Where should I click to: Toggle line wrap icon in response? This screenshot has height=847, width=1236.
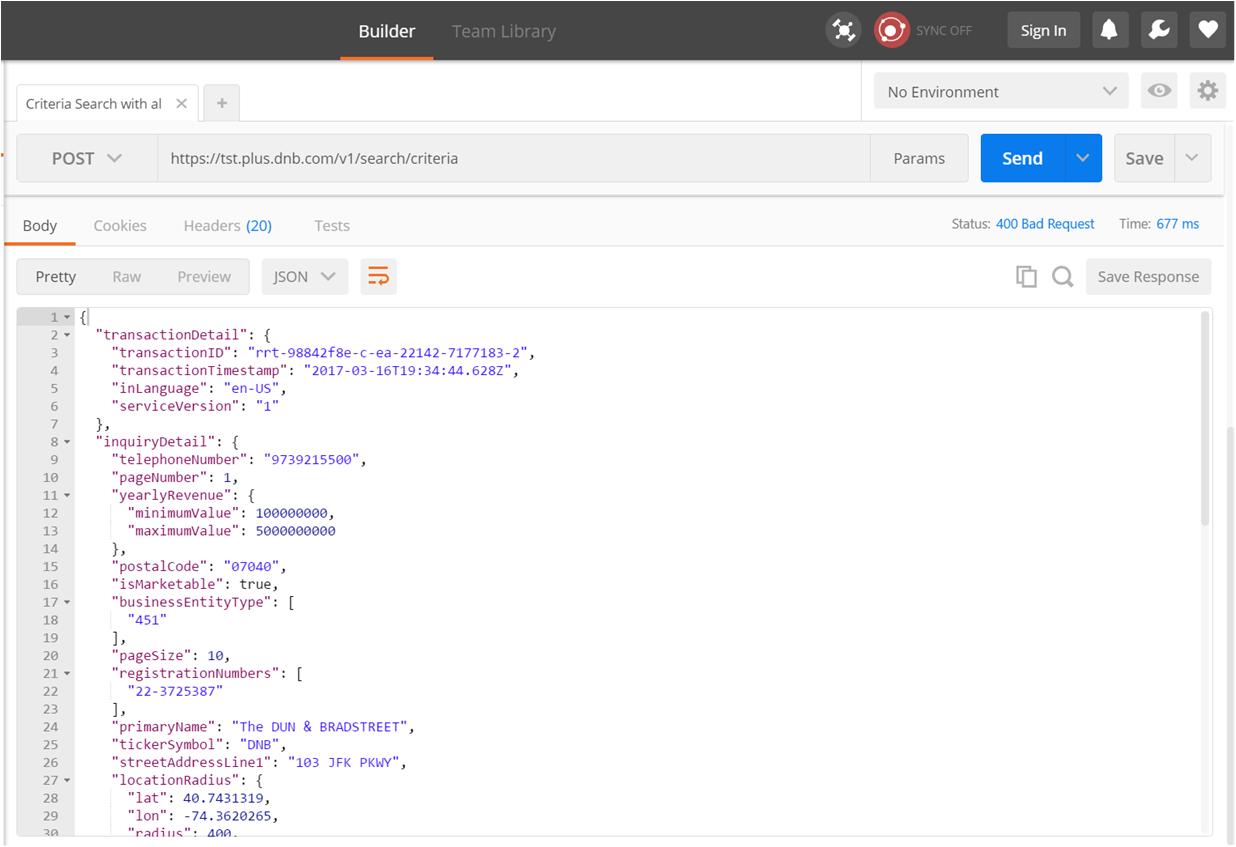pyautogui.click(x=378, y=277)
